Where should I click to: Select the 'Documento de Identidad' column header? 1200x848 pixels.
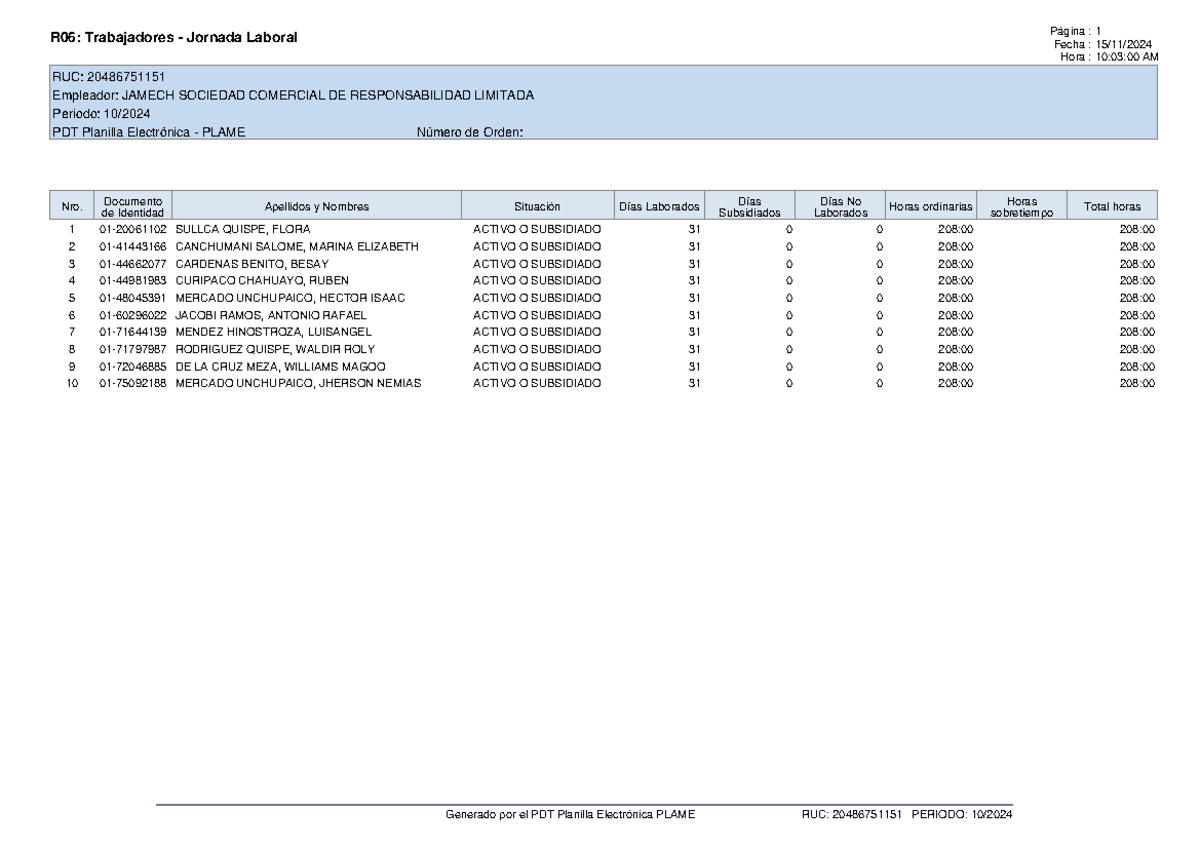(133, 207)
